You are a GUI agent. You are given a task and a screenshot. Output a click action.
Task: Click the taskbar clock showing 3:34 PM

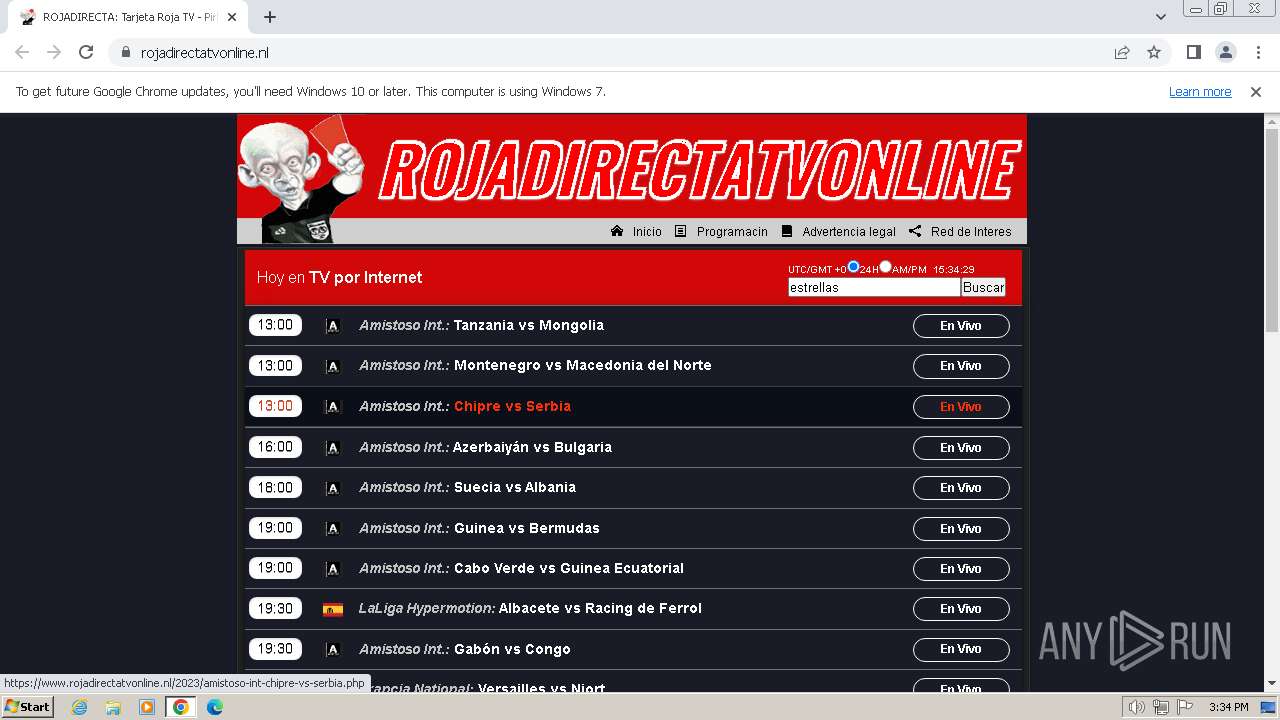(1229, 708)
